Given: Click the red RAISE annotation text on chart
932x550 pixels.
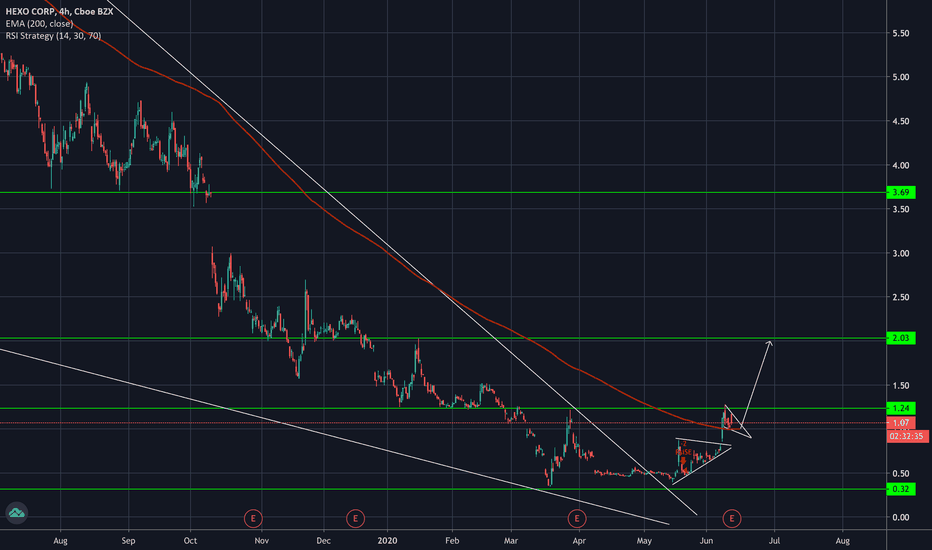Looking at the screenshot, I should click(x=684, y=452).
